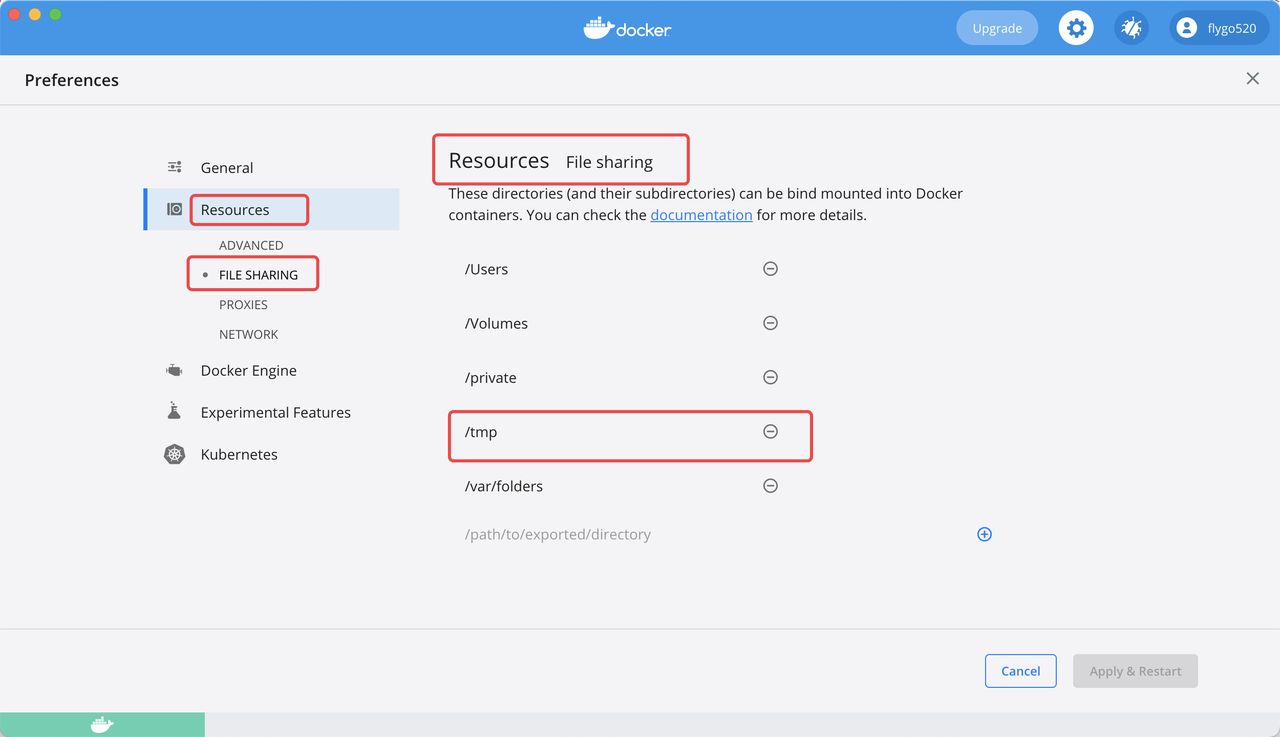This screenshot has height=737, width=1280.
Task: Click the Experimental Features flask icon
Action: pos(174,412)
